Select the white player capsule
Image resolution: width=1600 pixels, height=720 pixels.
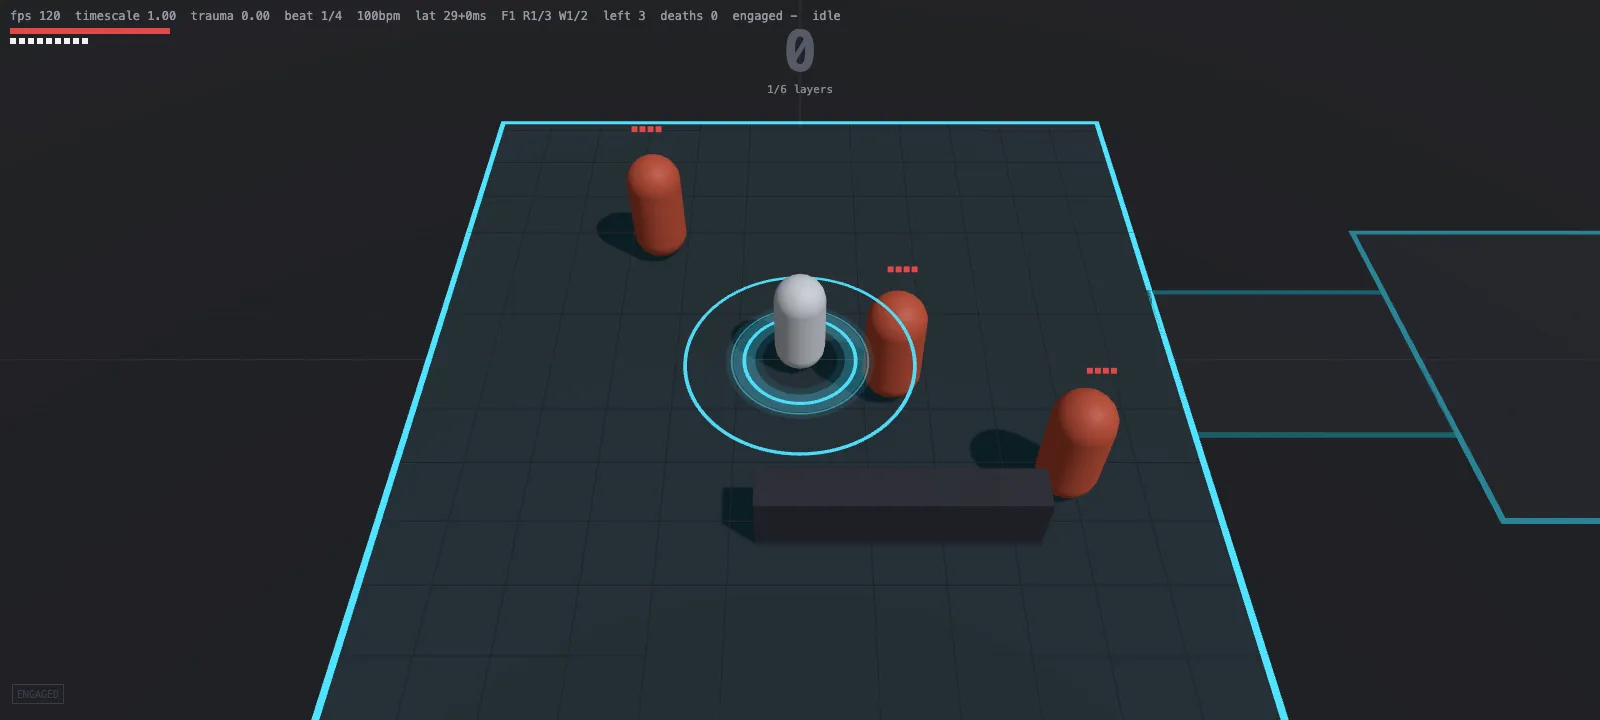[800, 321]
